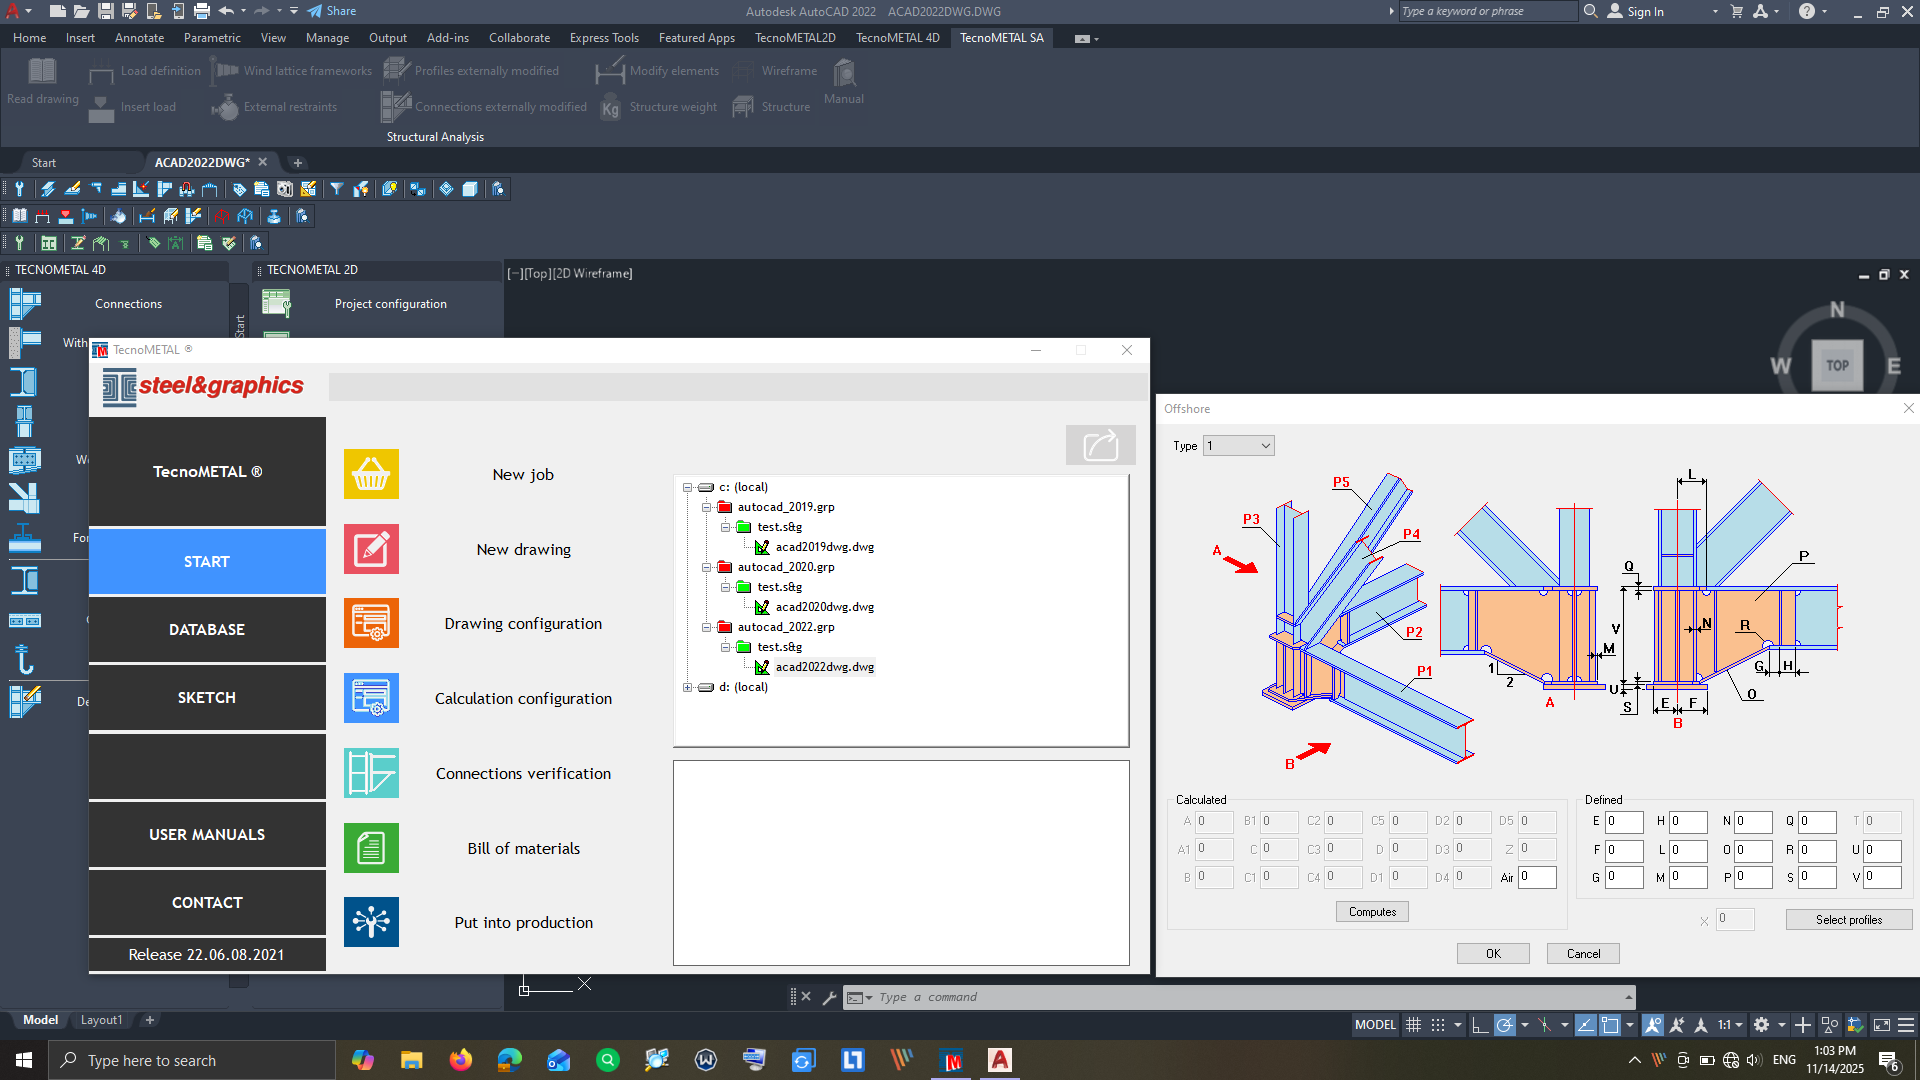The height and width of the screenshot is (1080, 1920).
Task: Click the Select profiles button
Action: (1849, 919)
